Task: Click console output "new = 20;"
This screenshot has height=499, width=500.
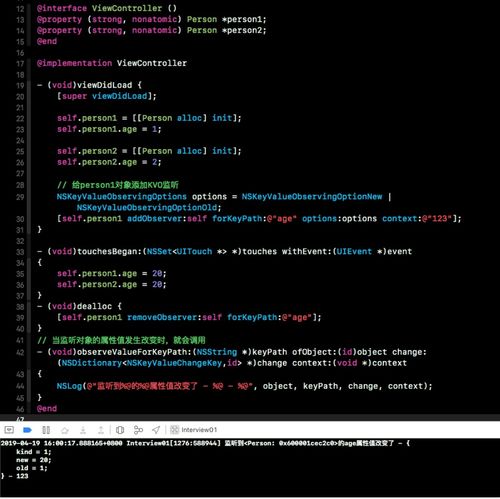Action: click(34, 460)
